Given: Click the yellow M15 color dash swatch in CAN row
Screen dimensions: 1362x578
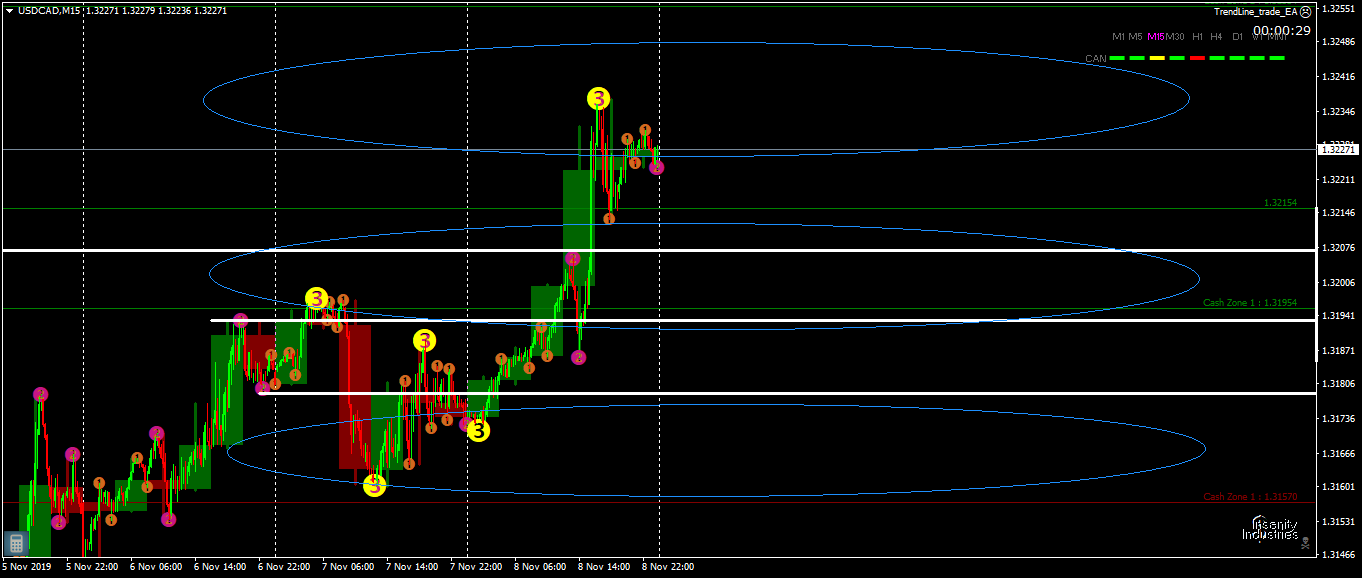Looking at the screenshot, I should click(x=1157, y=58).
